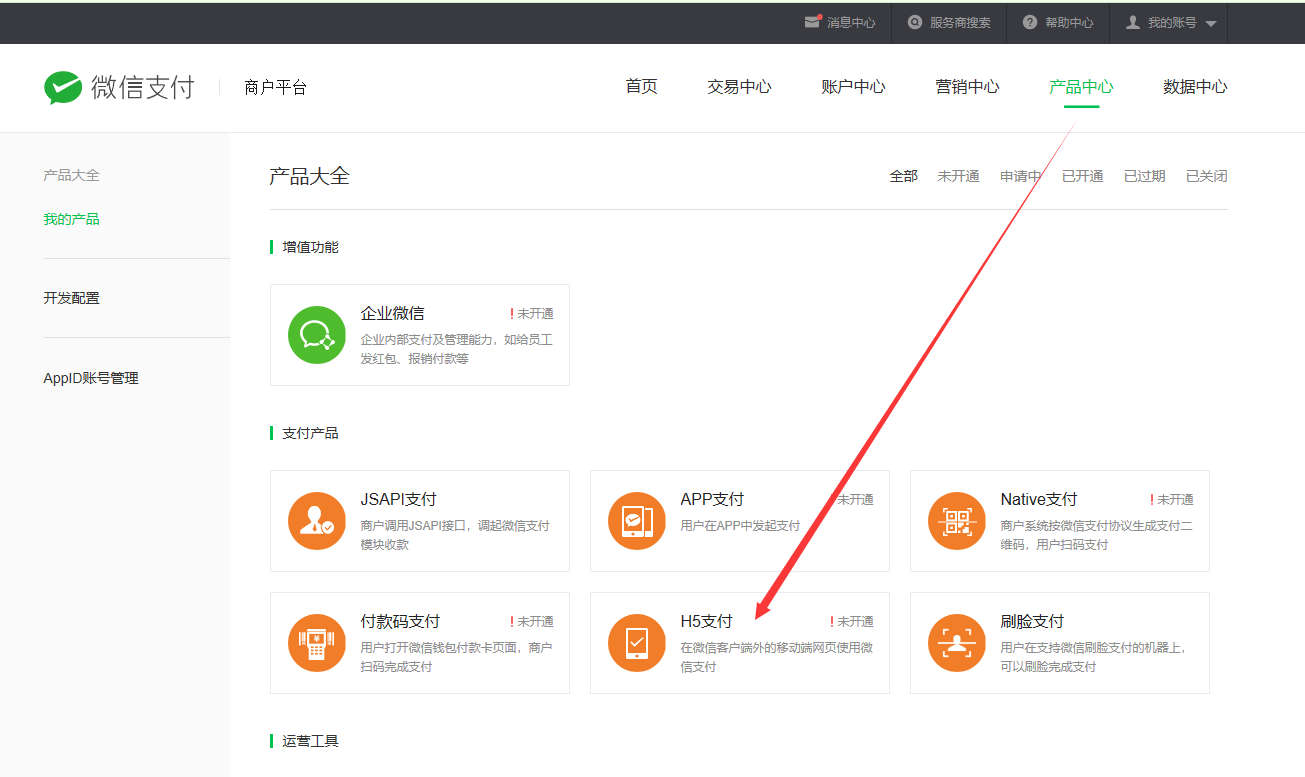
Task: Filter products by 未开通 status
Action: pyautogui.click(x=958, y=176)
